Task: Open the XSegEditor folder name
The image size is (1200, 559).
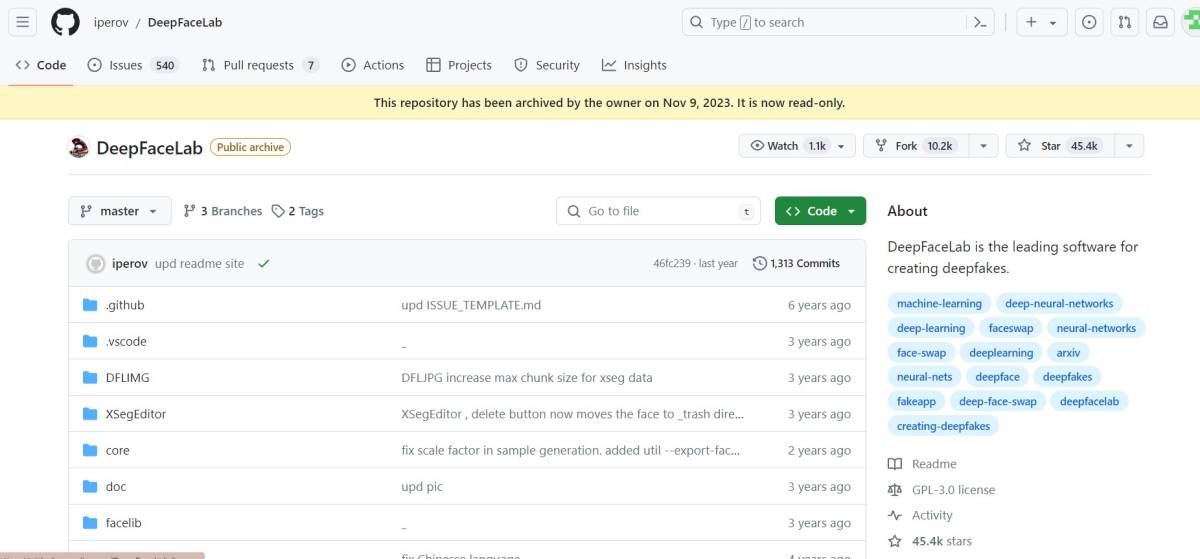Action: 136,414
